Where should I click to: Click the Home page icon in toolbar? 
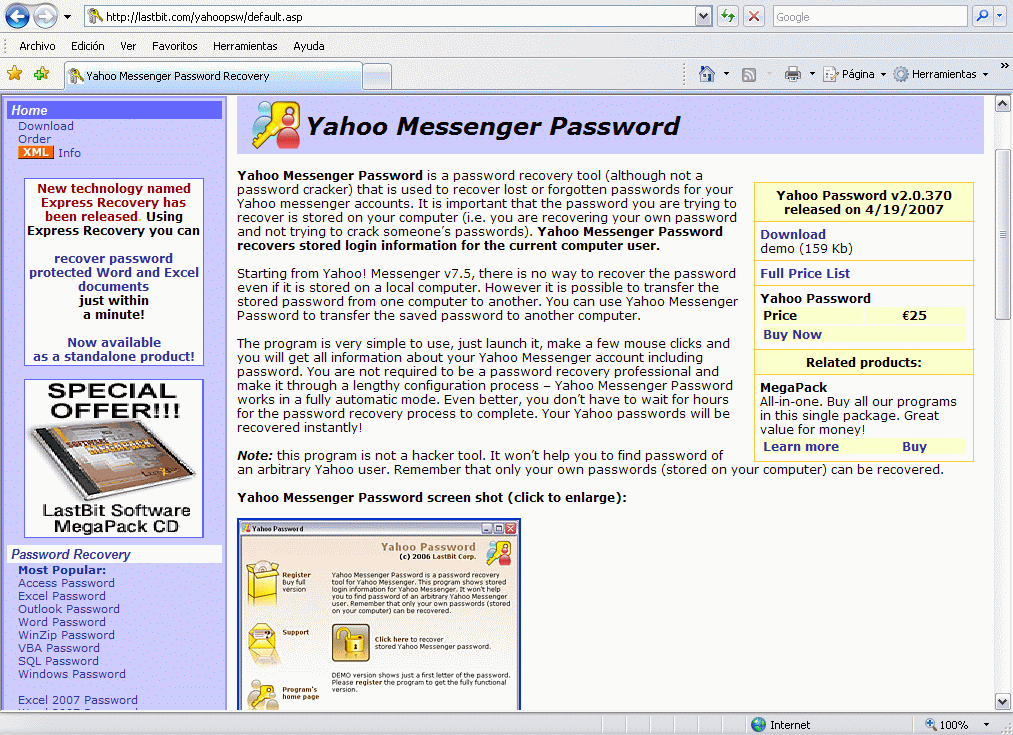[707, 74]
